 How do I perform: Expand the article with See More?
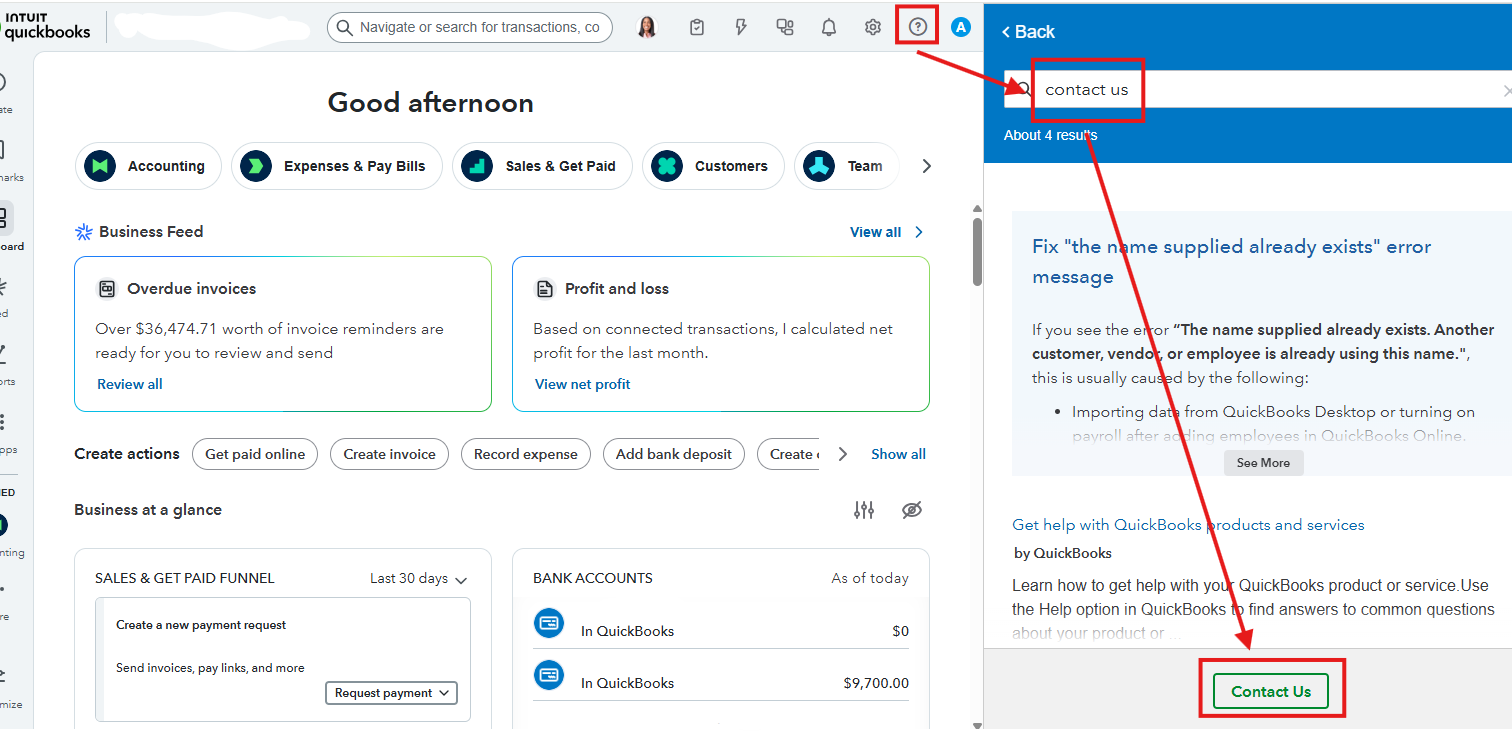click(x=1263, y=463)
